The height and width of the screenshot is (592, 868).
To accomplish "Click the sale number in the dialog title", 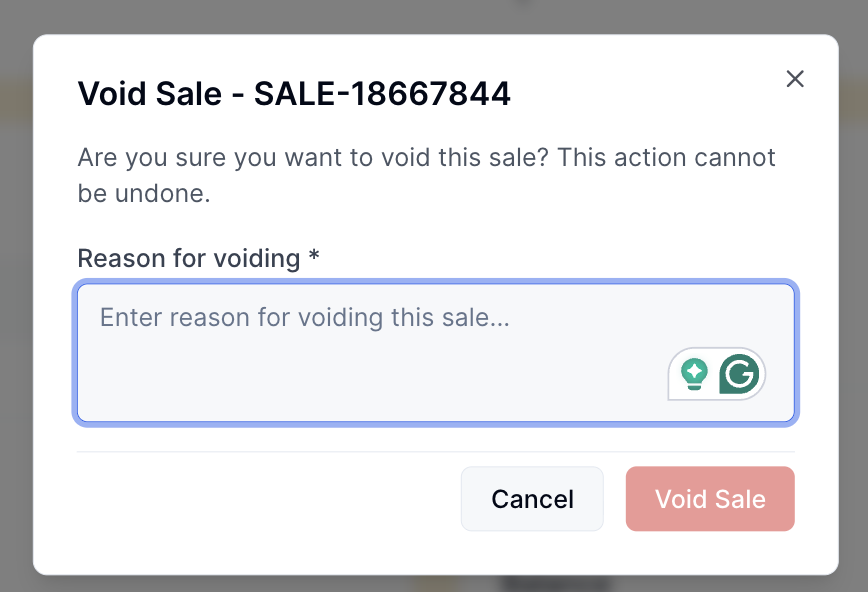I will click(382, 94).
